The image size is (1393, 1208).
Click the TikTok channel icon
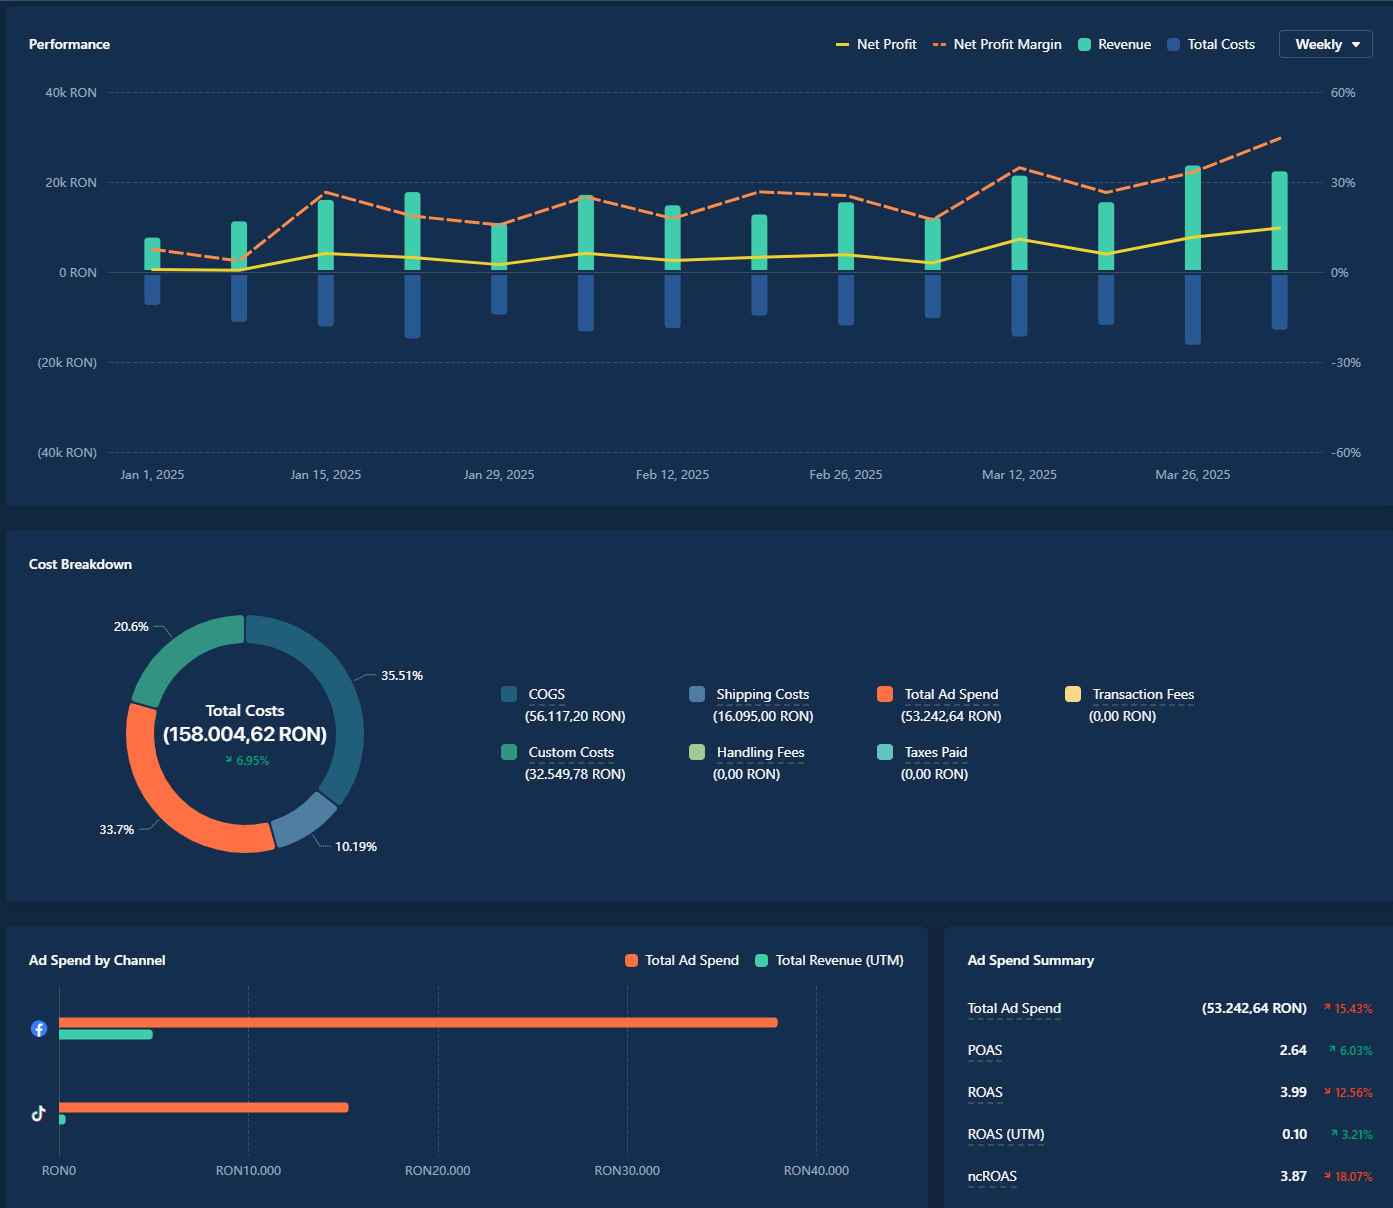coord(39,1113)
